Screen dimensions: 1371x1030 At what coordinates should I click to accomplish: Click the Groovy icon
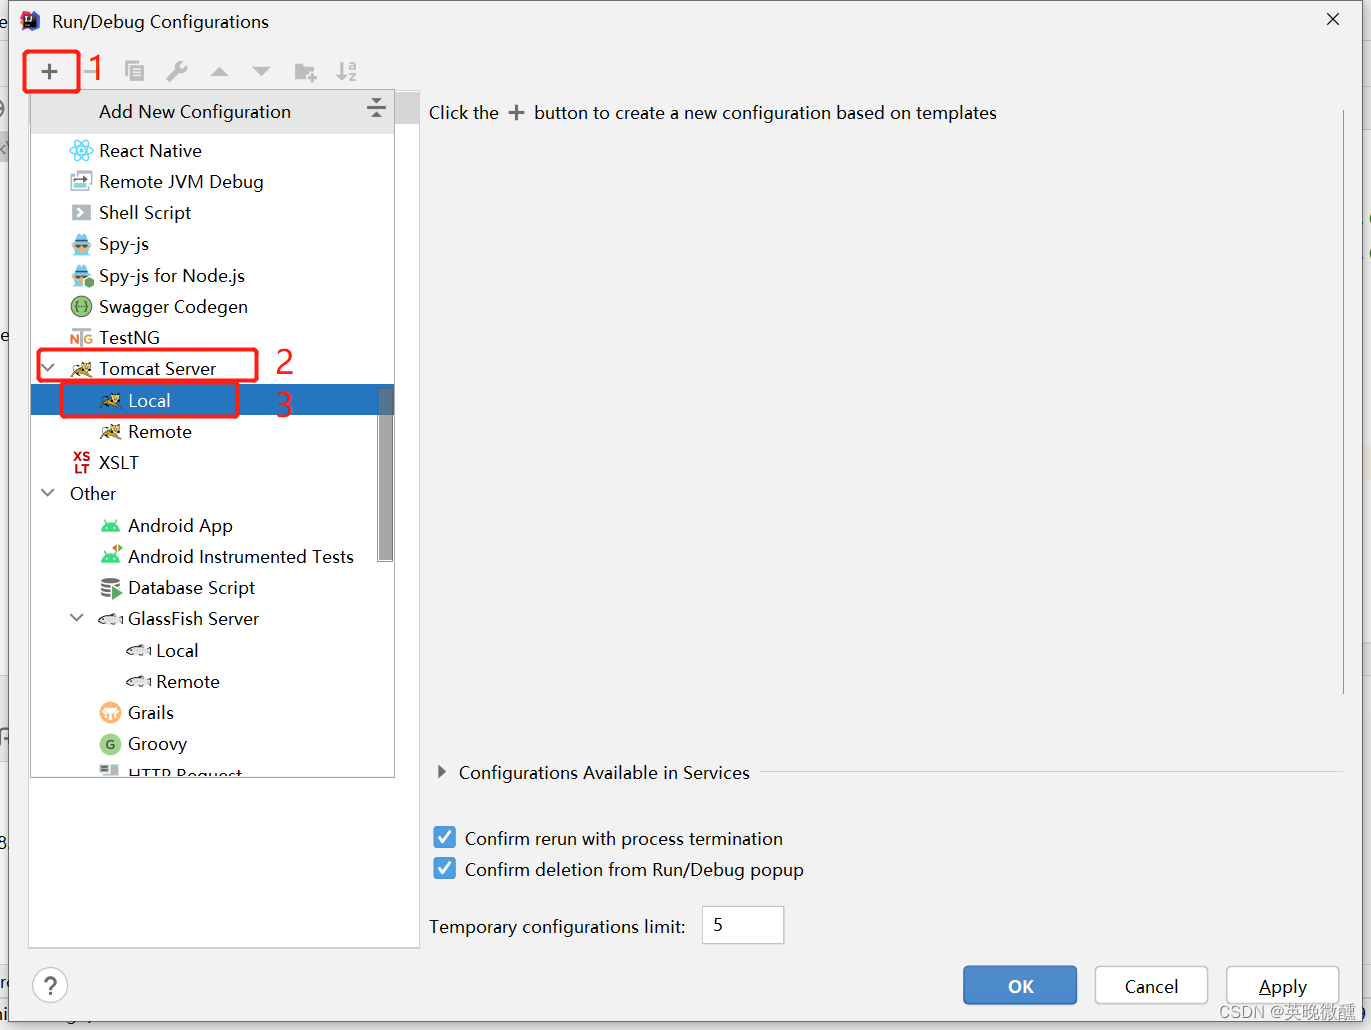coord(110,744)
